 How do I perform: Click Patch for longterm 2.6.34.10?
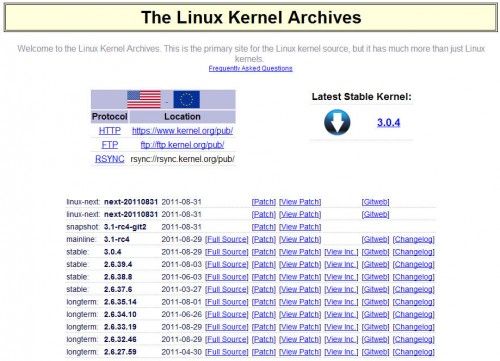point(264,314)
